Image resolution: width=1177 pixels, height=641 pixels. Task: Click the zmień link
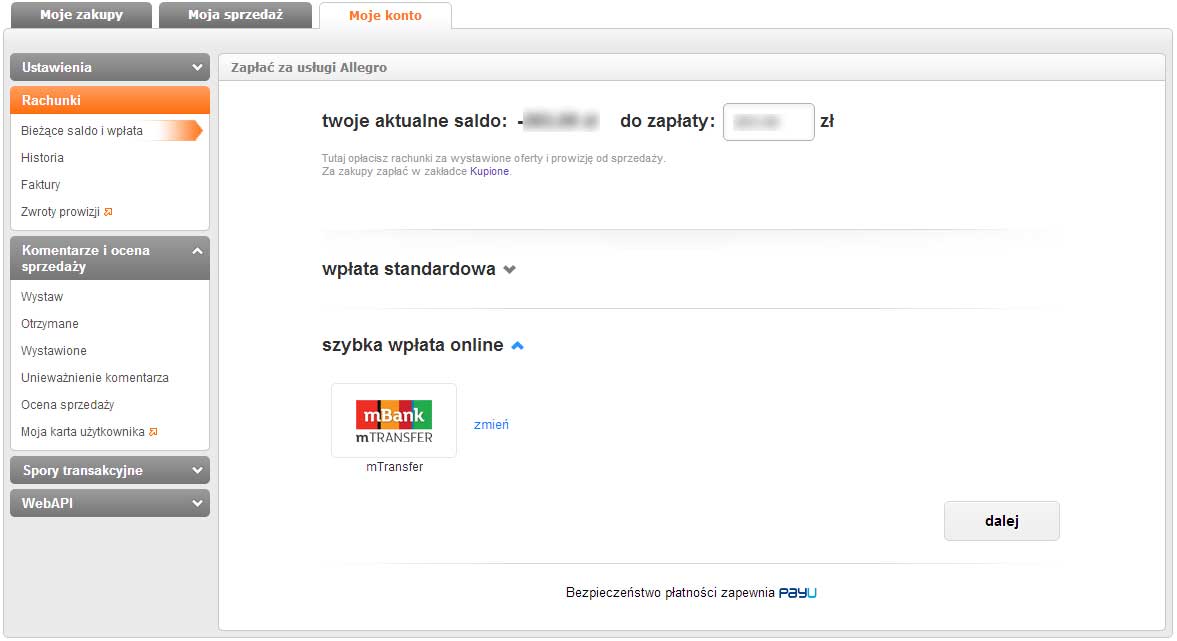tap(491, 424)
